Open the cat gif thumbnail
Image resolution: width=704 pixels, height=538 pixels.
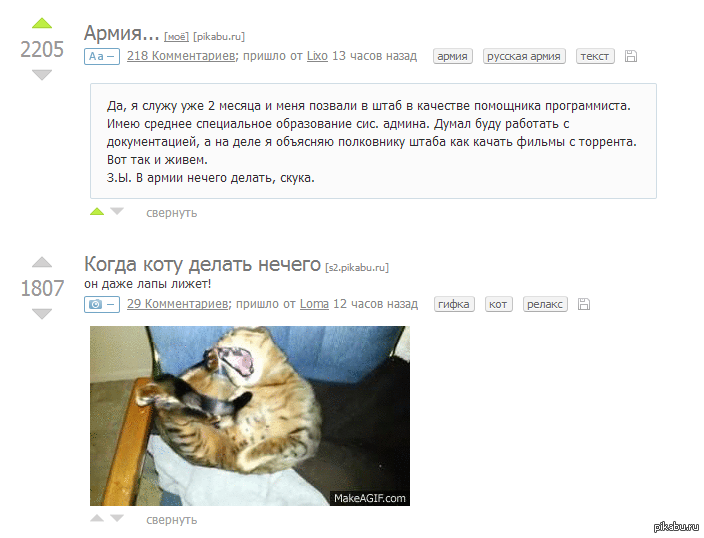point(250,416)
